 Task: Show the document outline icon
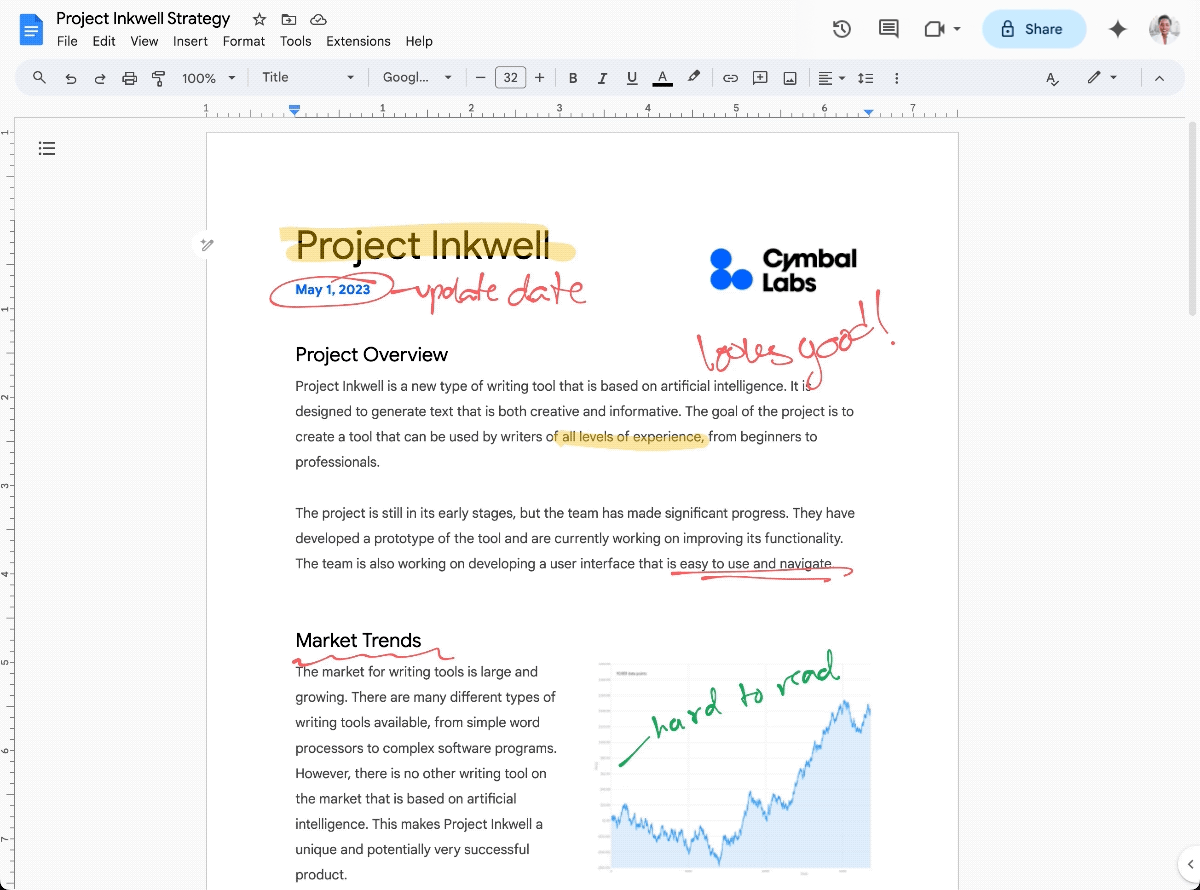pos(47,149)
